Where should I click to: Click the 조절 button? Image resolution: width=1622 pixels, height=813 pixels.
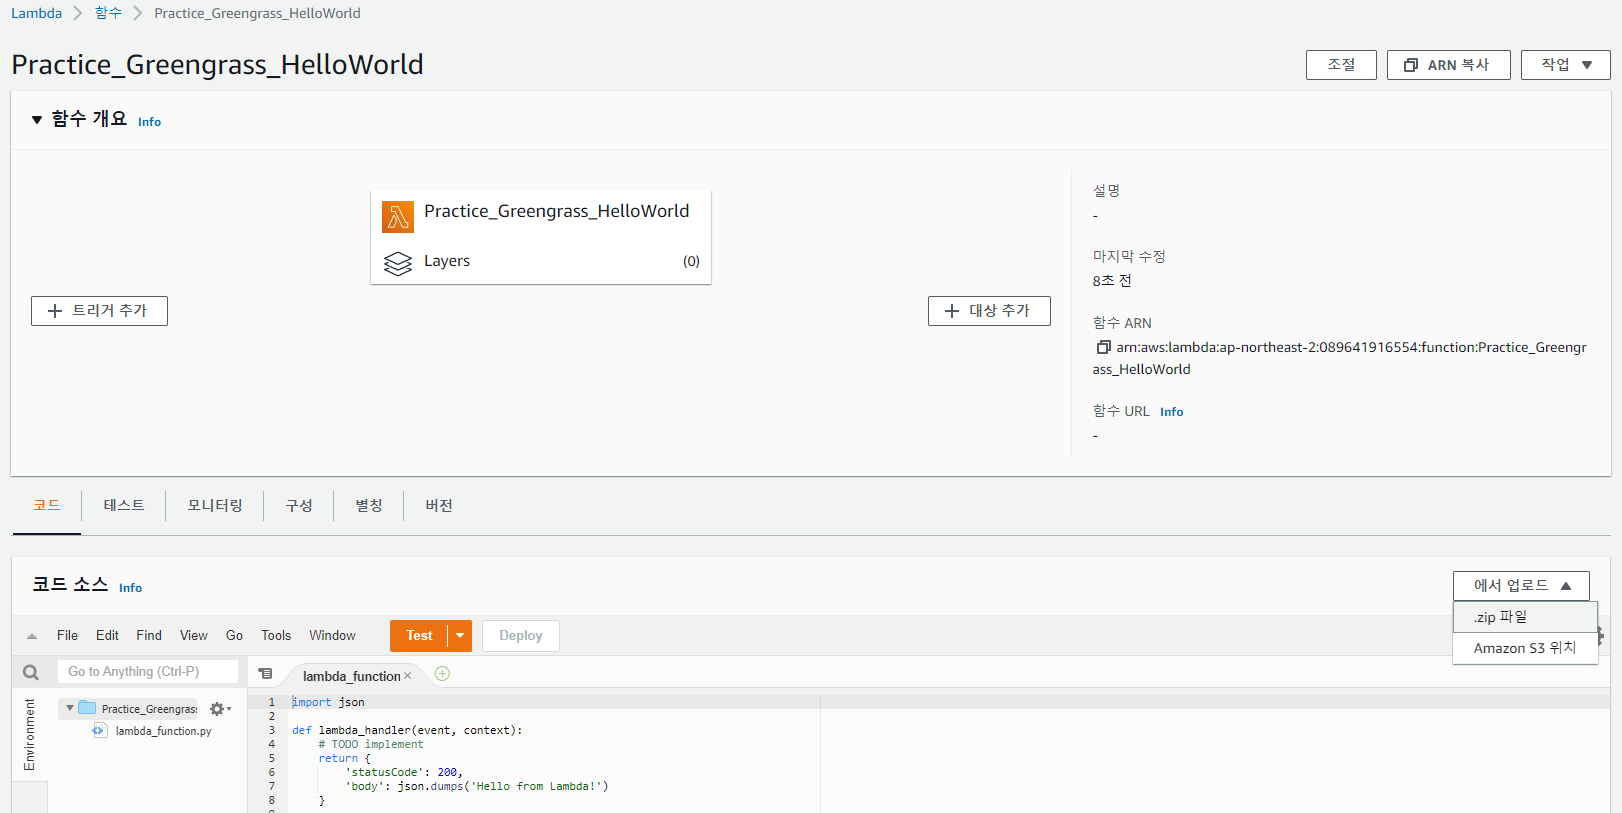(x=1341, y=65)
